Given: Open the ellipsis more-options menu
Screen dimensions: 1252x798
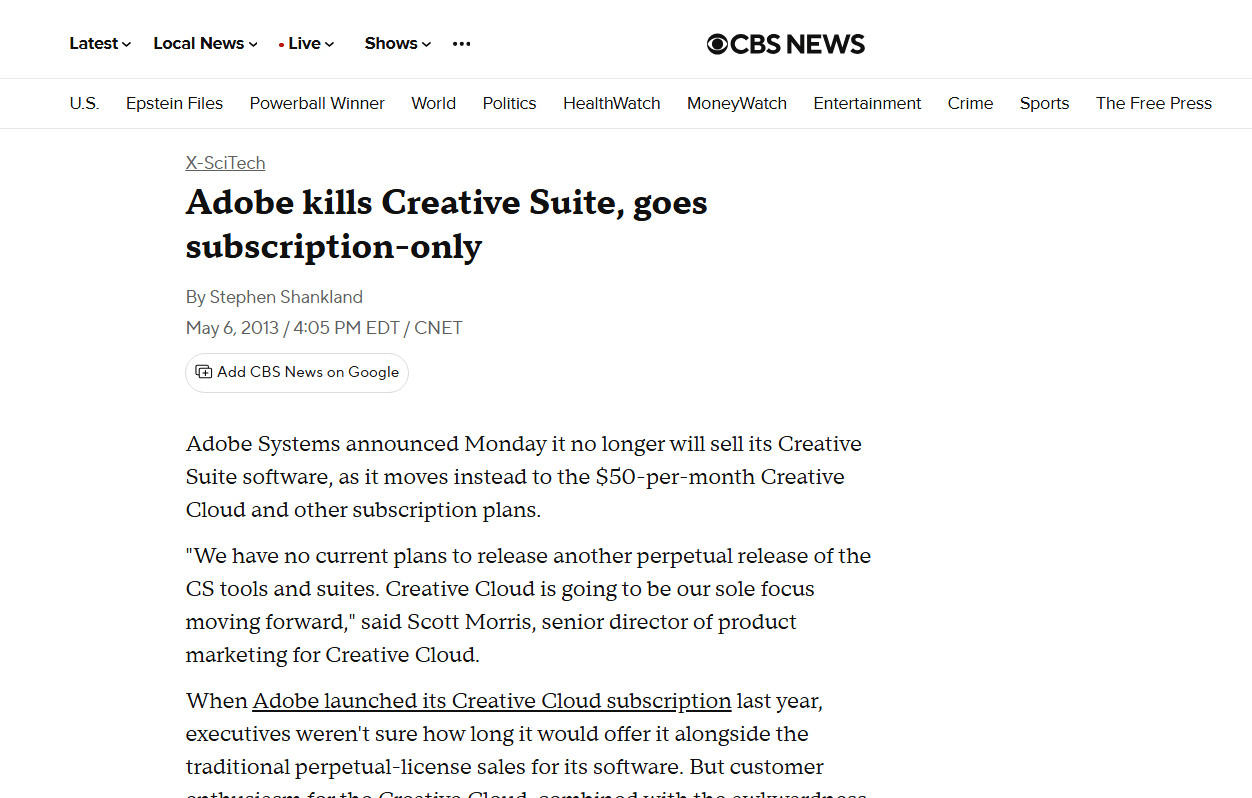Looking at the screenshot, I should pos(461,44).
